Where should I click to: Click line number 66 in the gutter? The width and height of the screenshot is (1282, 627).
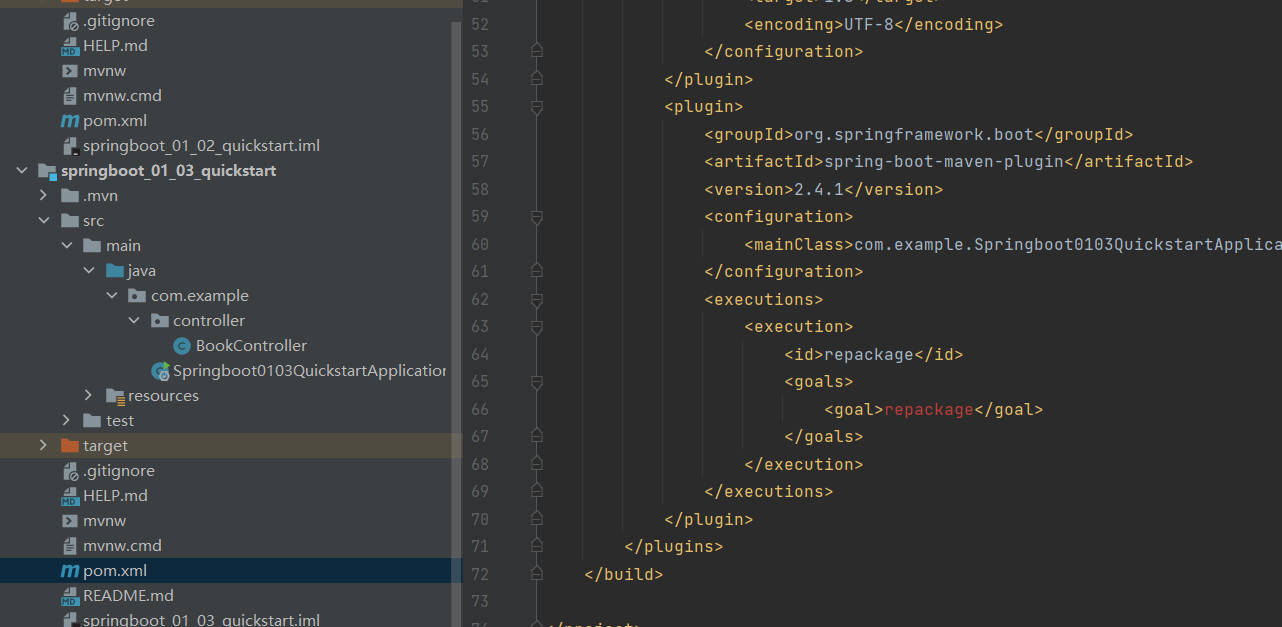[479, 409]
